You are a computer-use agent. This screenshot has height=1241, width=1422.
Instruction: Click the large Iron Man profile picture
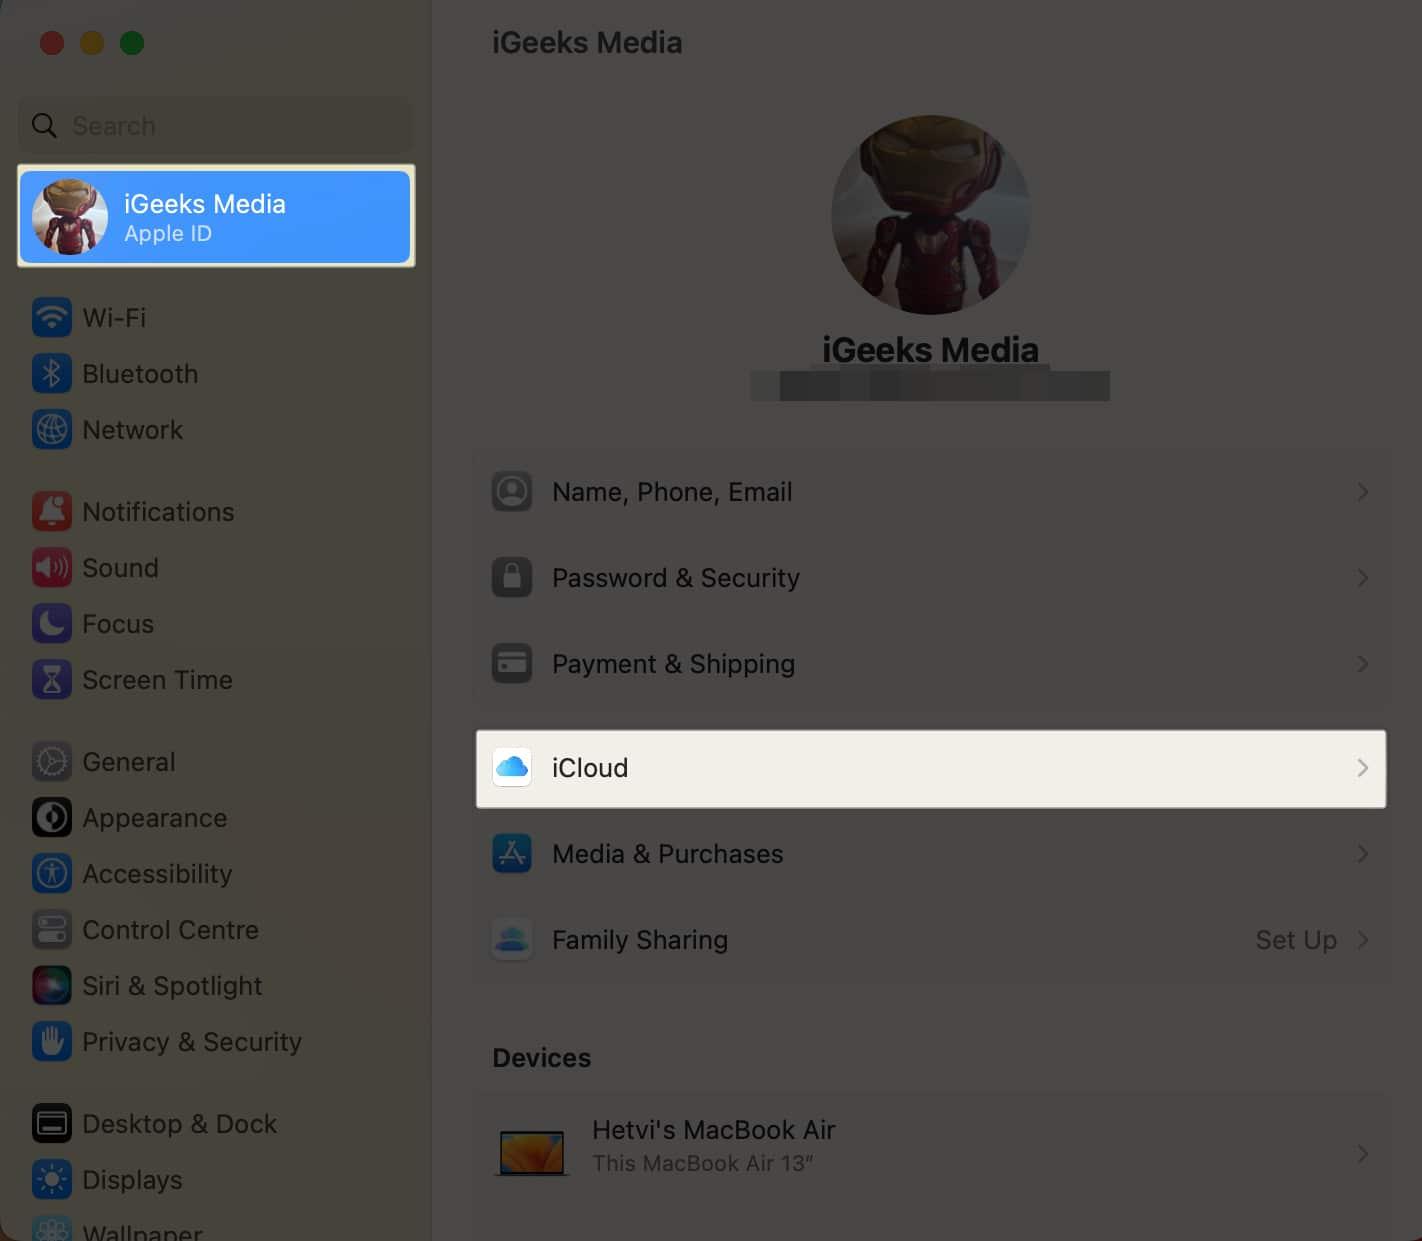(x=930, y=215)
